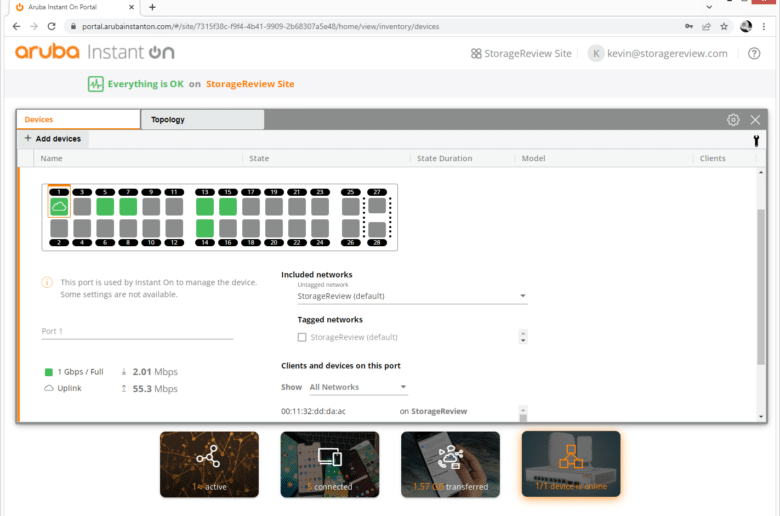Sort by Name column header
The width and height of the screenshot is (780, 516).
click(x=51, y=158)
